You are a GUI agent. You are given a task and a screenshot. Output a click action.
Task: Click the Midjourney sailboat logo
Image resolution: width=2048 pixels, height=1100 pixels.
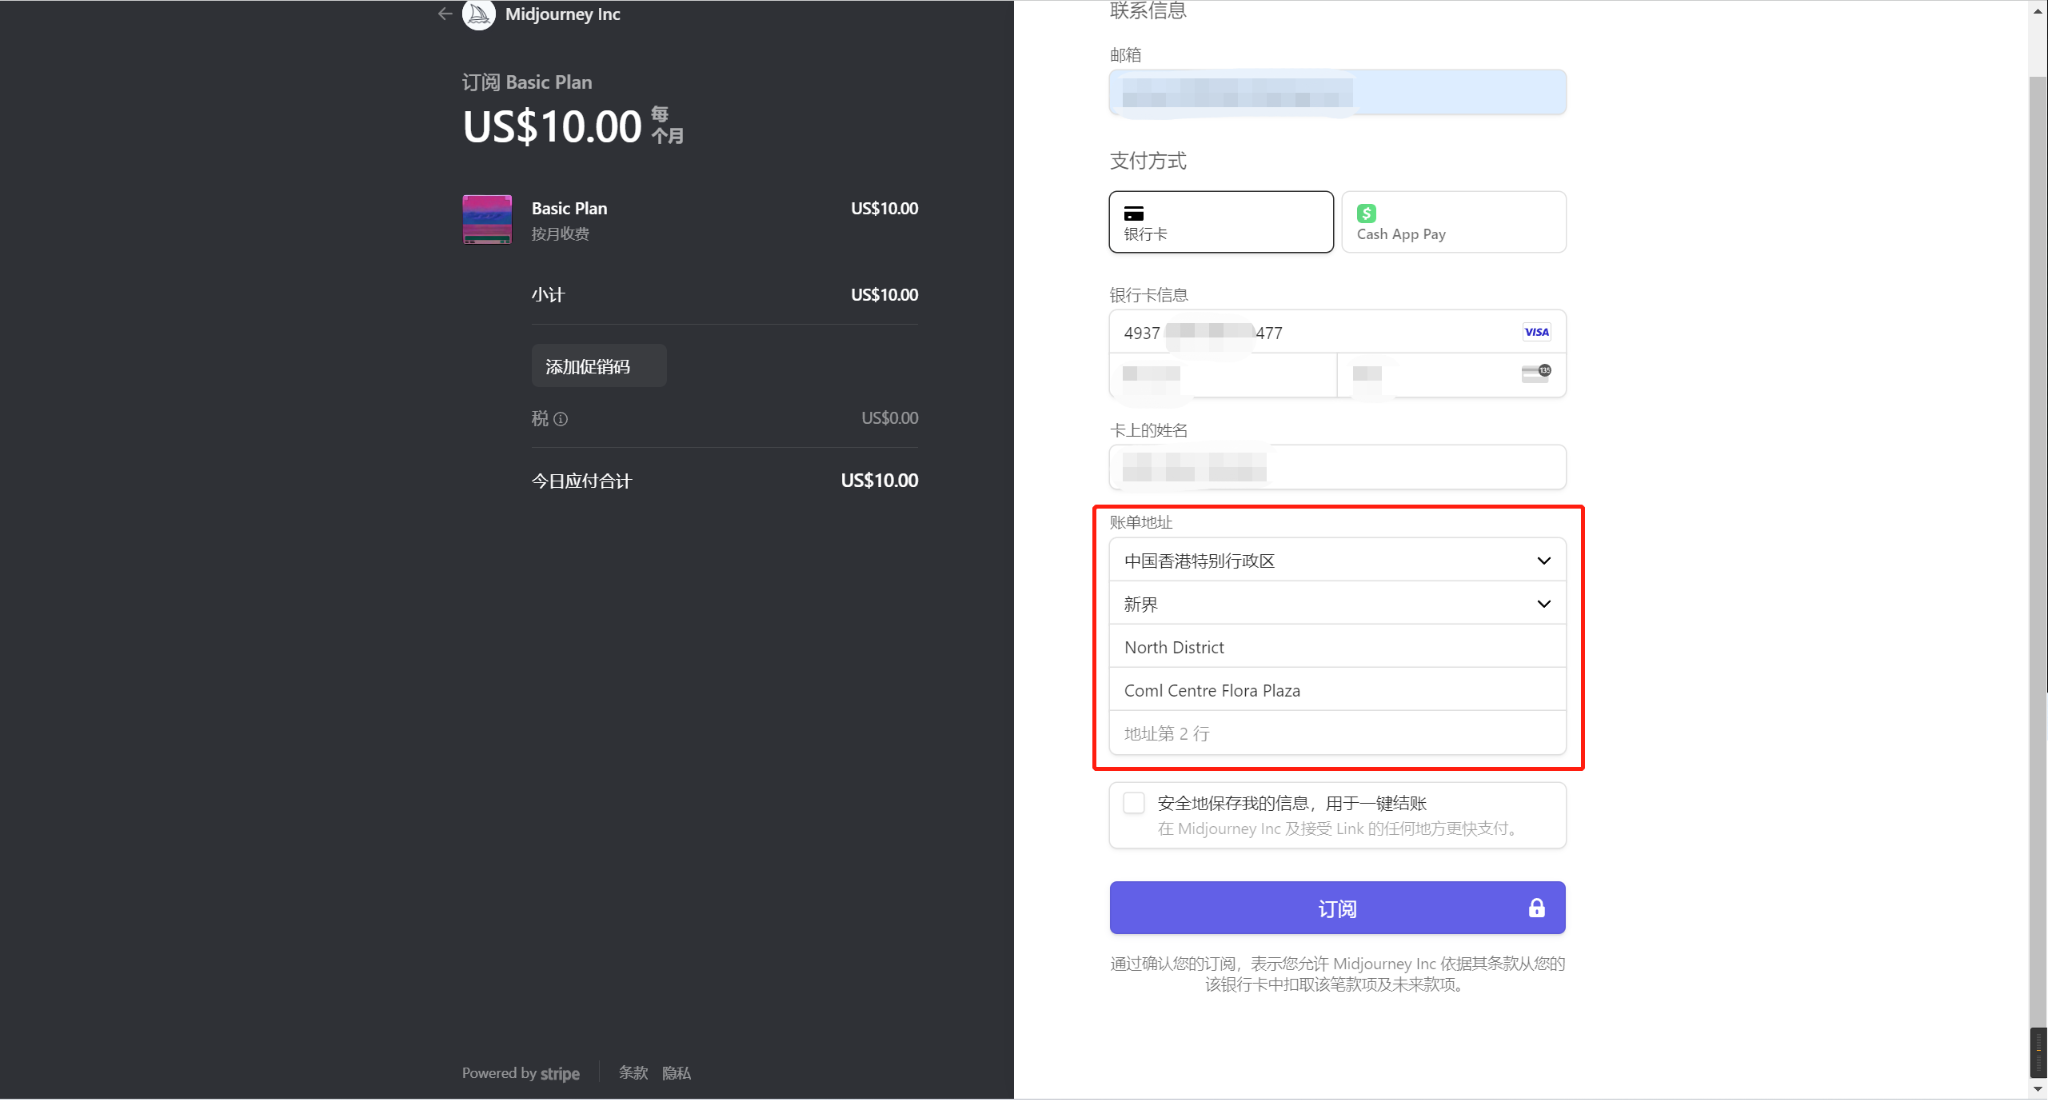(x=479, y=14)
